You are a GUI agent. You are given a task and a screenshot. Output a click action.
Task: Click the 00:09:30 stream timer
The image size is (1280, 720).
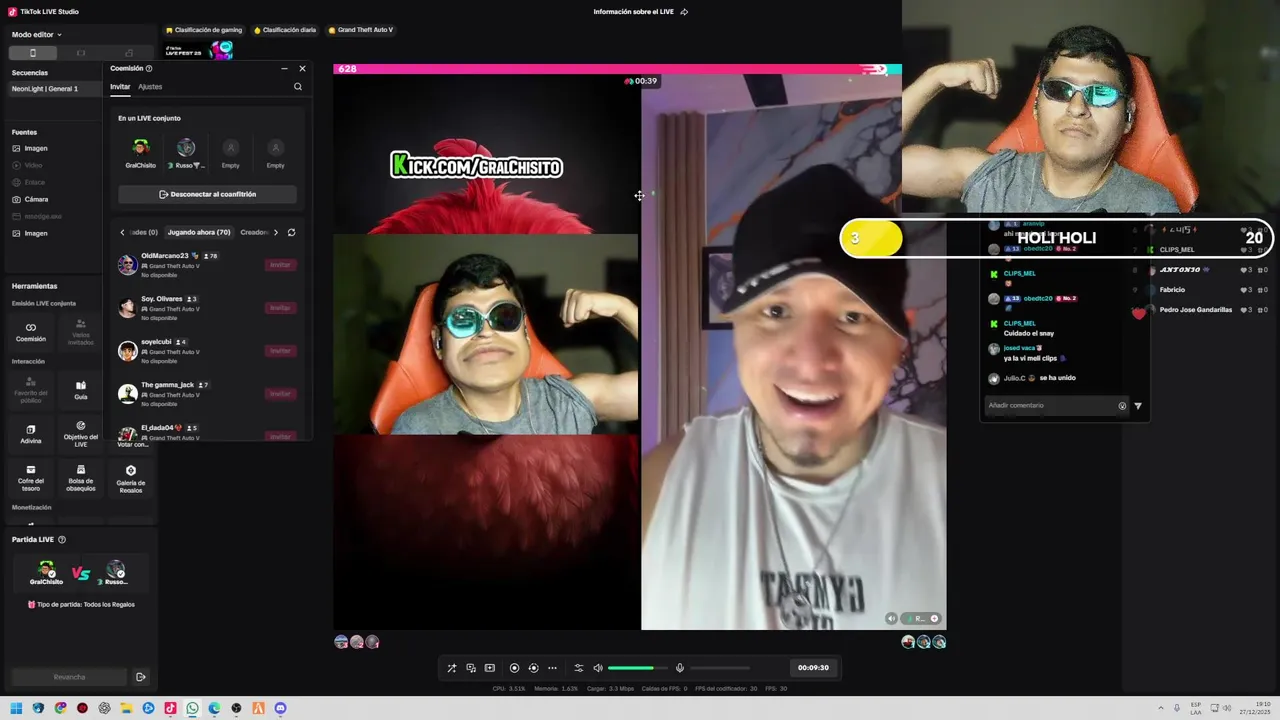pos(813,668)
